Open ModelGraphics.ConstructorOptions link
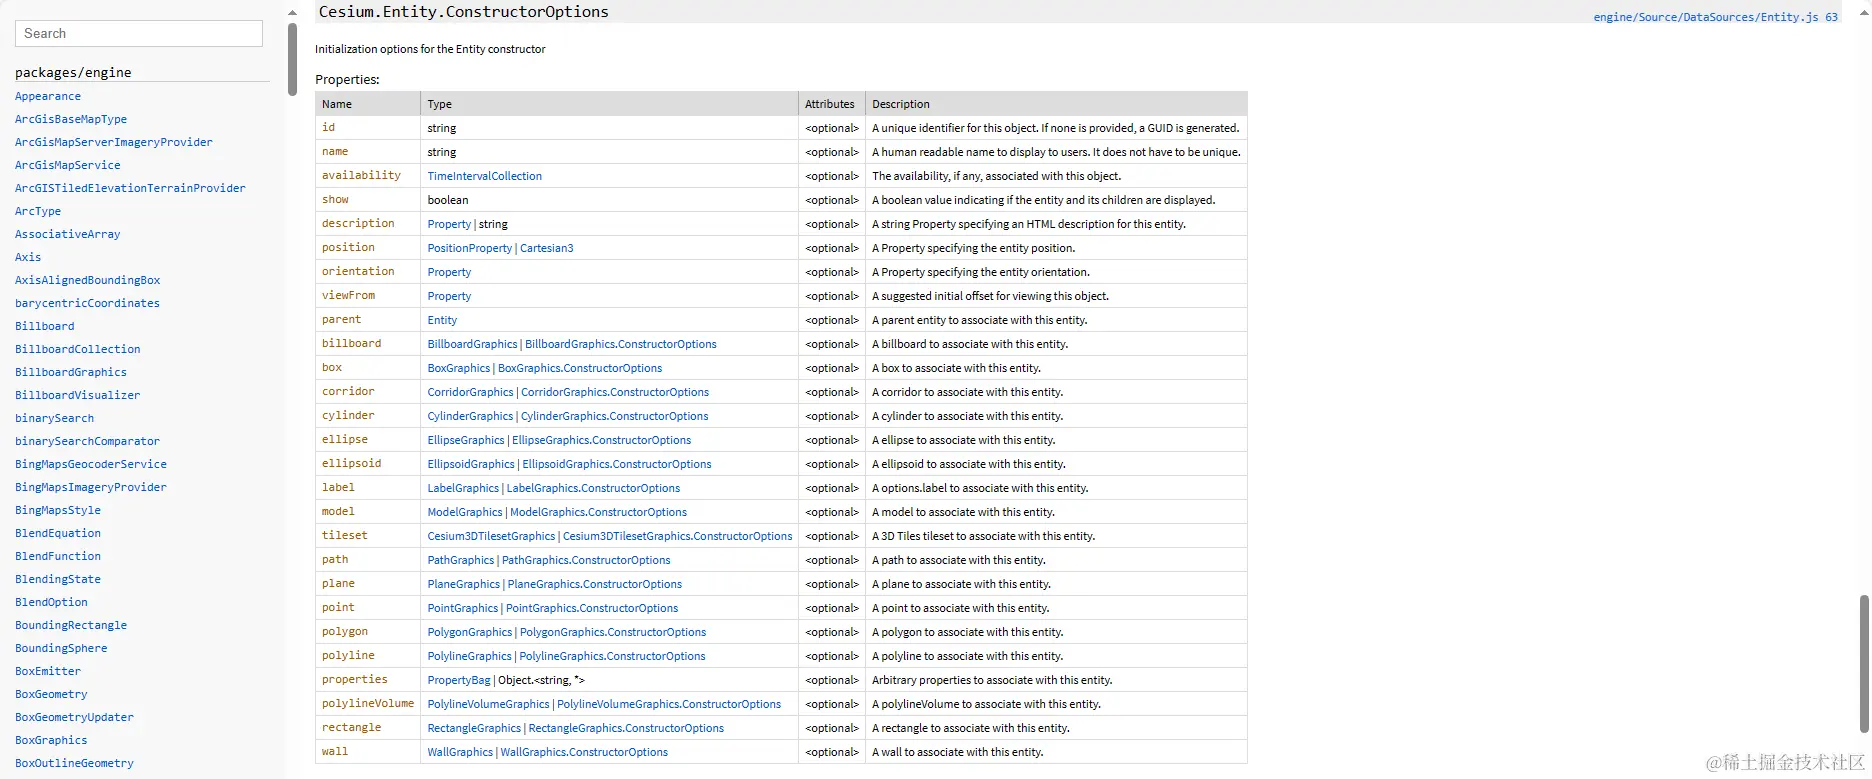The height and width of the screenshot is (779, 1872). (599, 512)
